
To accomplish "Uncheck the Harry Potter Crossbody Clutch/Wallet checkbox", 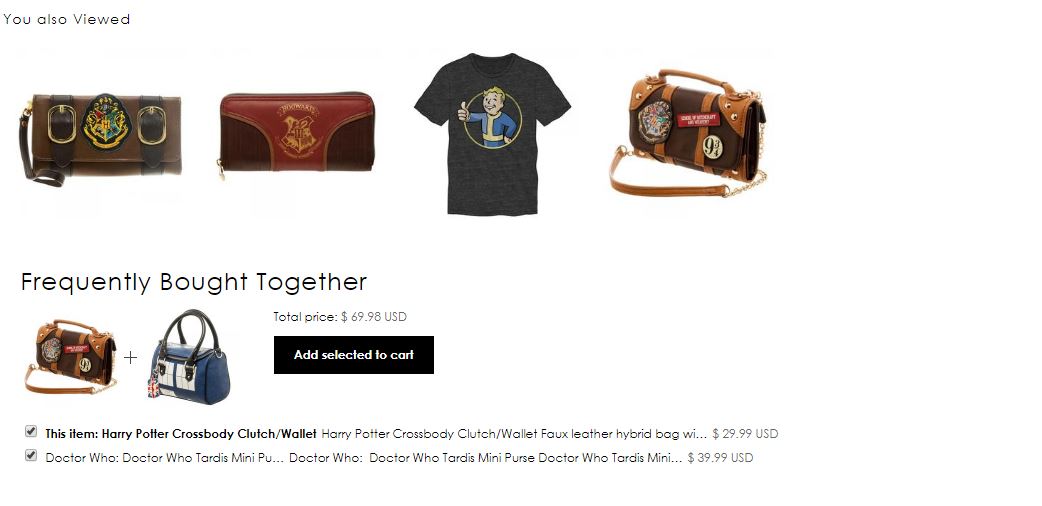I will pyautogui.click(x=31, y=432).
